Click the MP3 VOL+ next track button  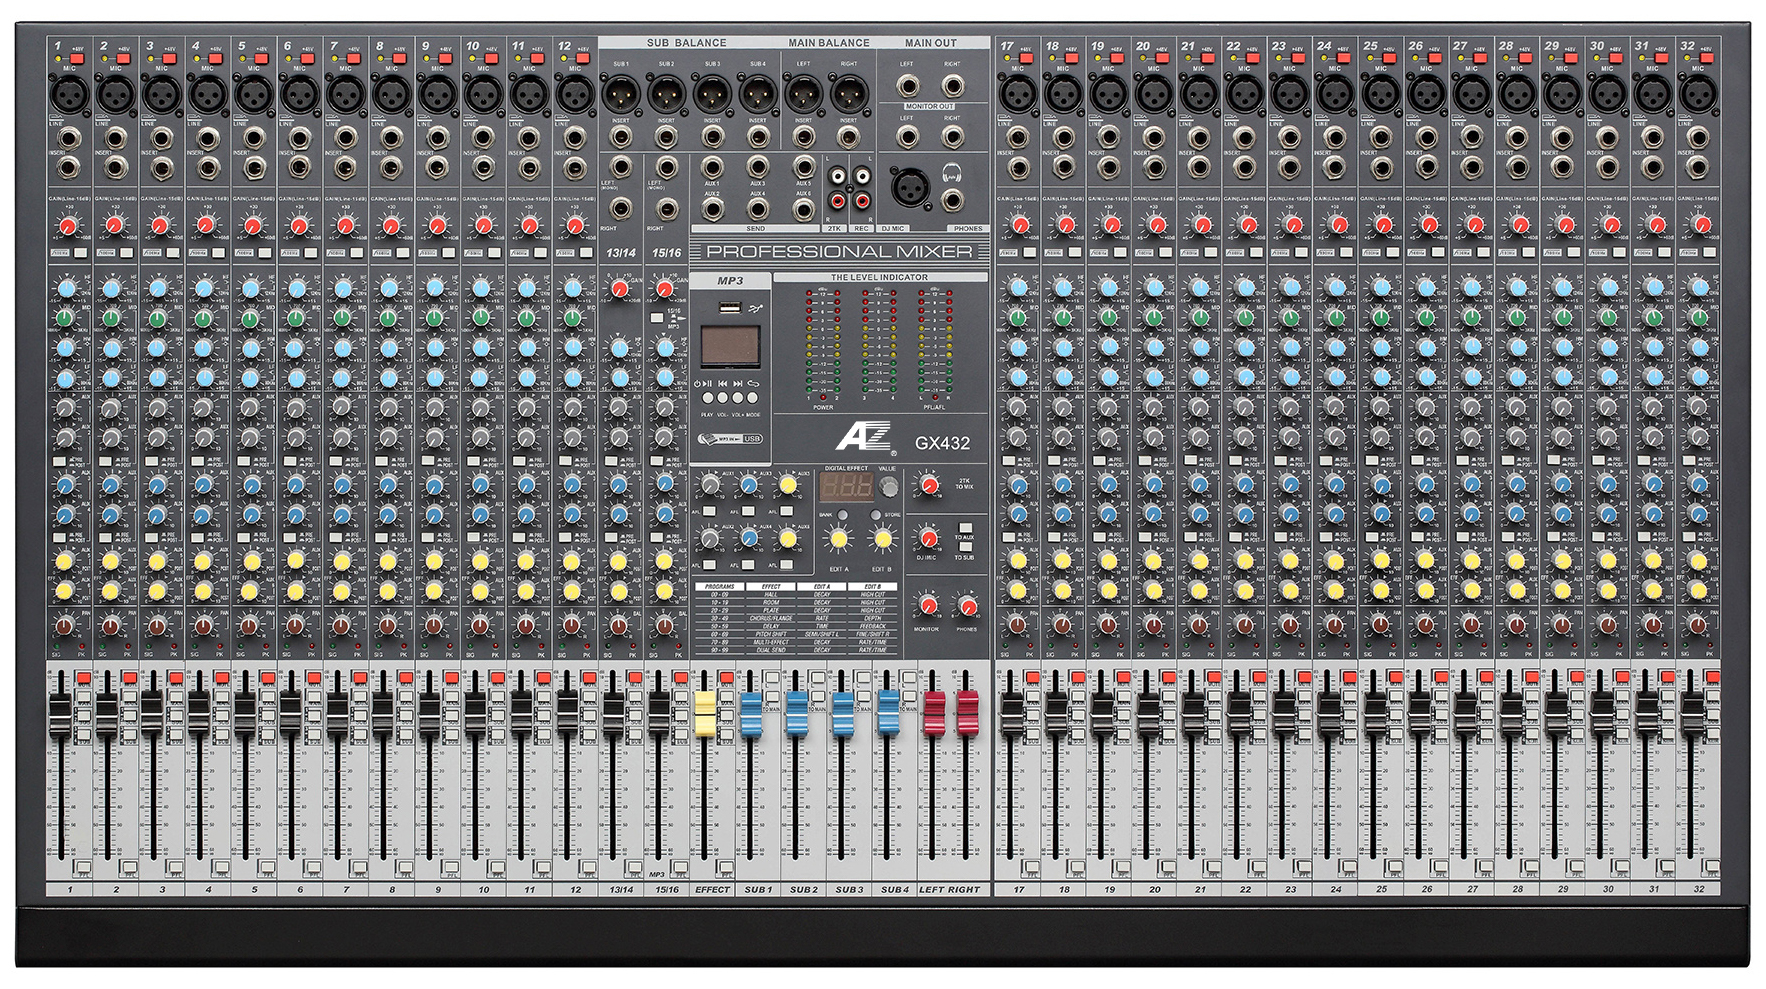pyautogui.click(x=738, y=398)
